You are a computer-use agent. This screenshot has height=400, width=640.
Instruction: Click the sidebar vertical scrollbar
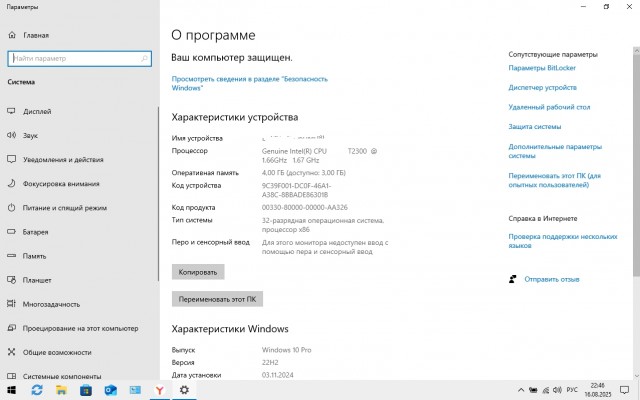[158, 194]
